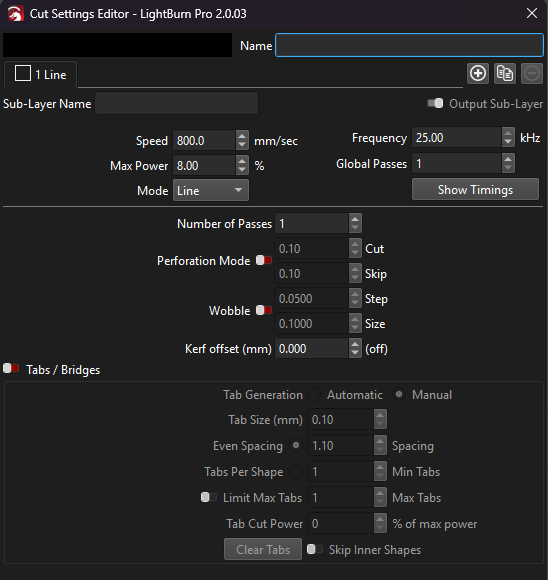The height and width of the screenshot is (580, 548).
Task: Click the Number of Passes field
Action: click(312, 223)
